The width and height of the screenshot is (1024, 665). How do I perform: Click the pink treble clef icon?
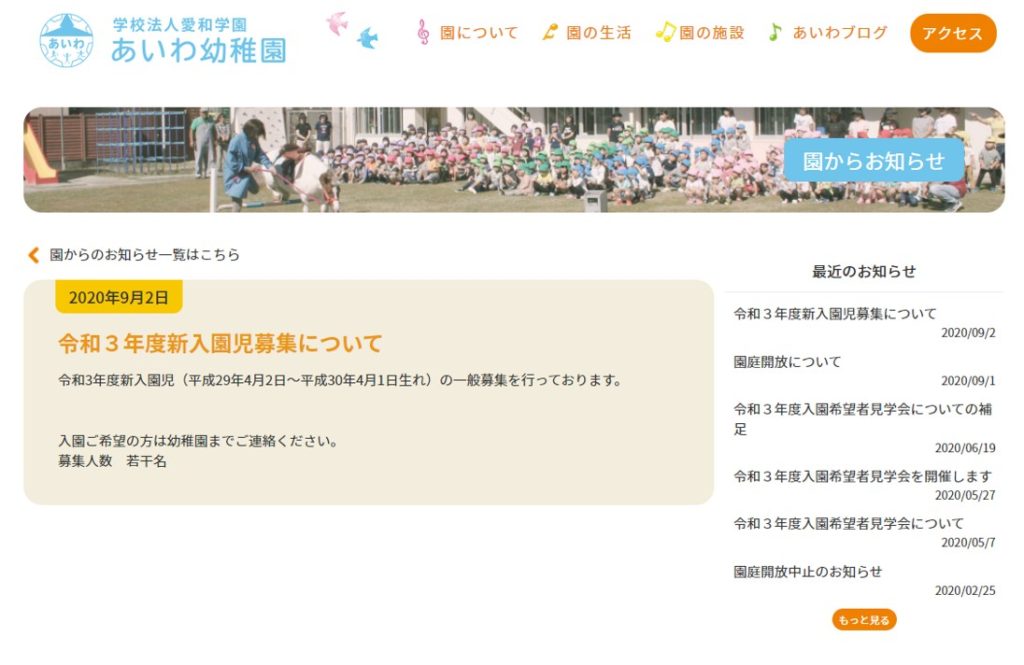(423, 32)
